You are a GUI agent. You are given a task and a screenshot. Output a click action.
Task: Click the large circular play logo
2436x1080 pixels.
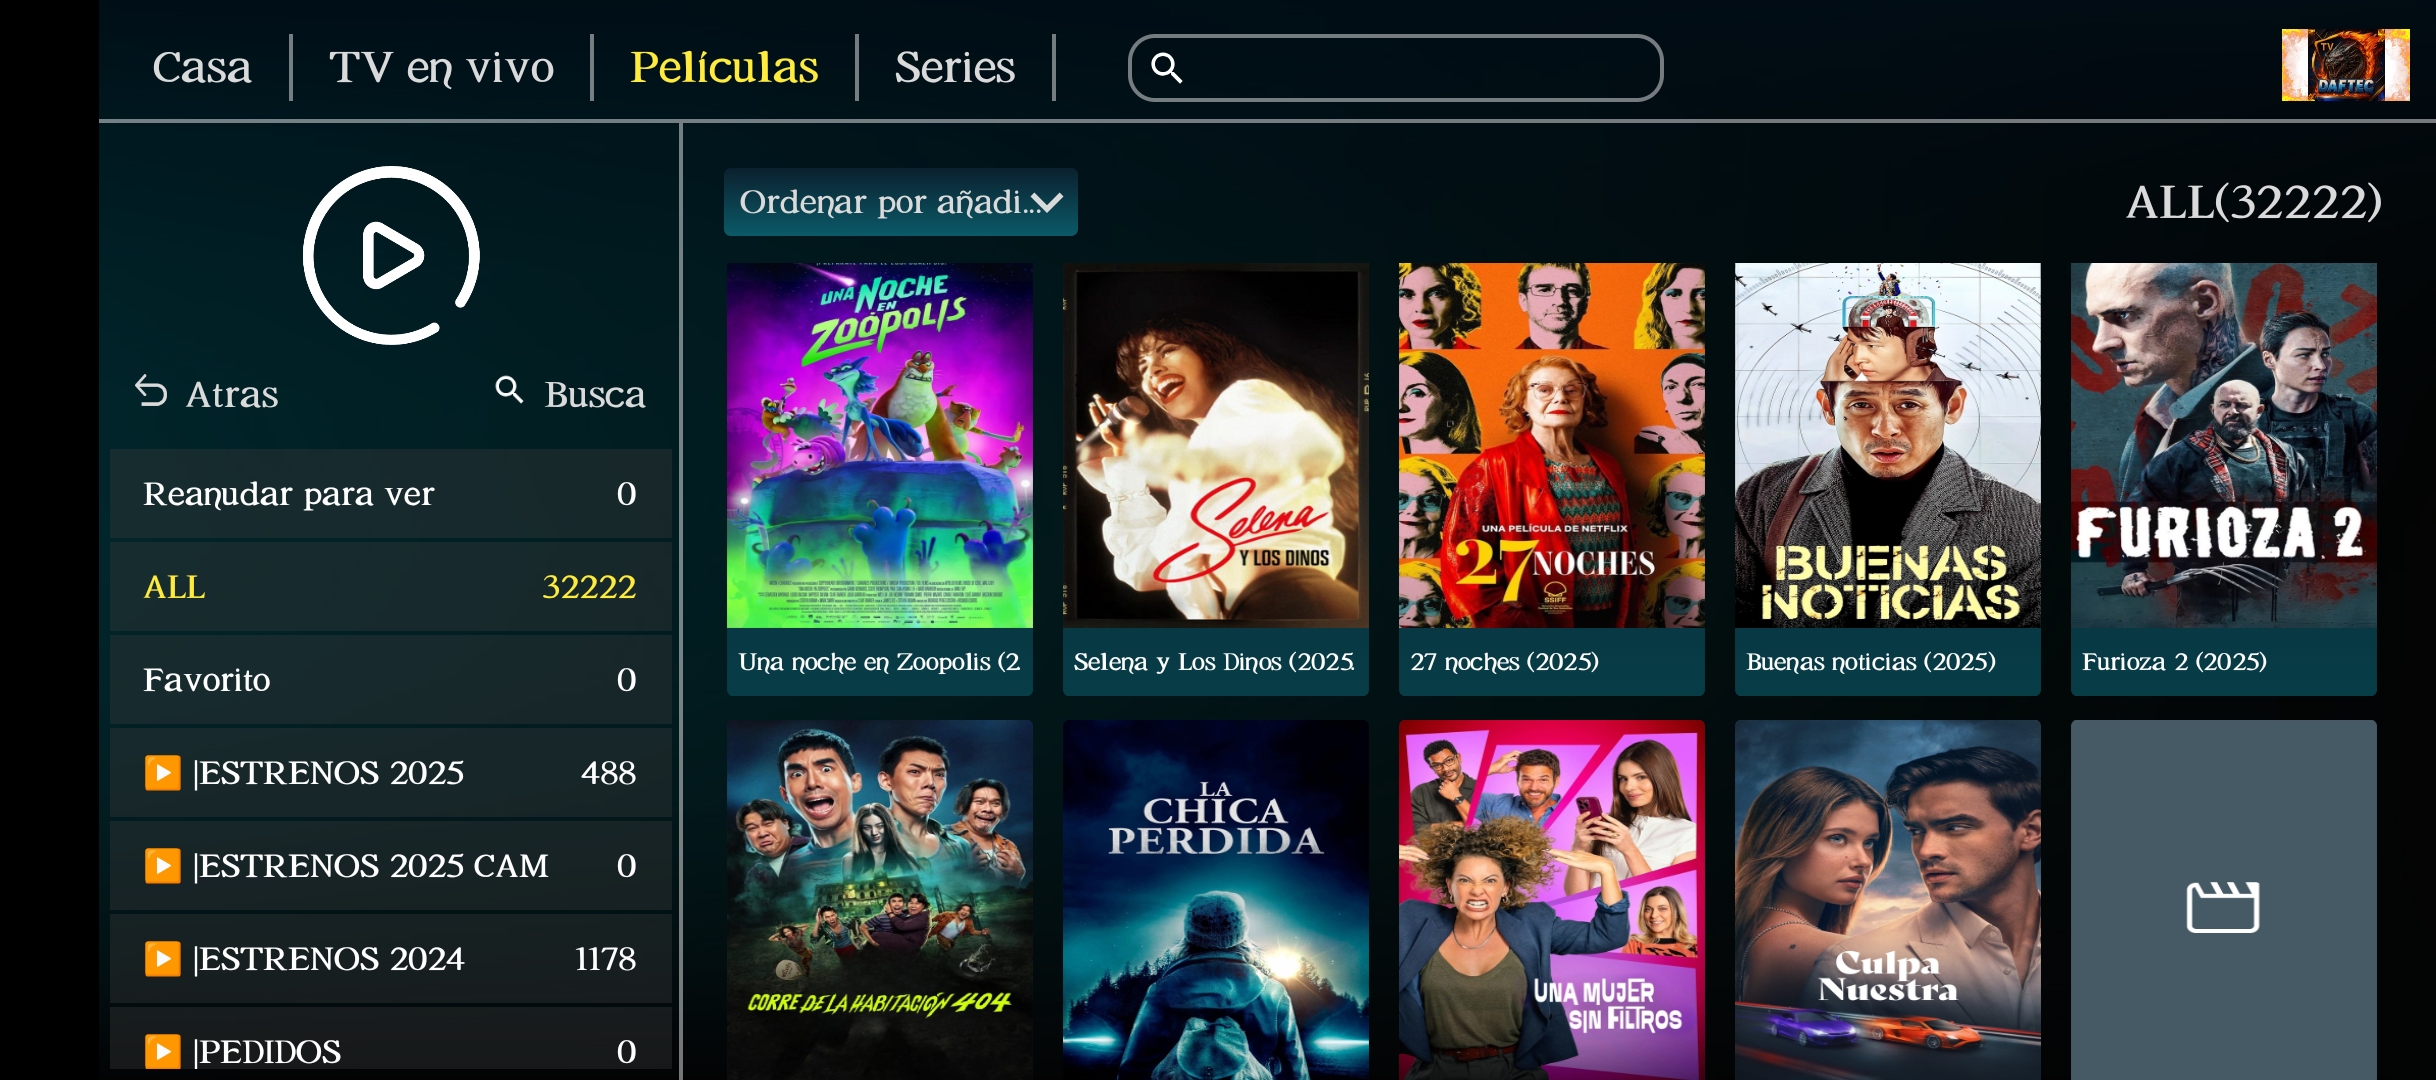pos(391,255)
